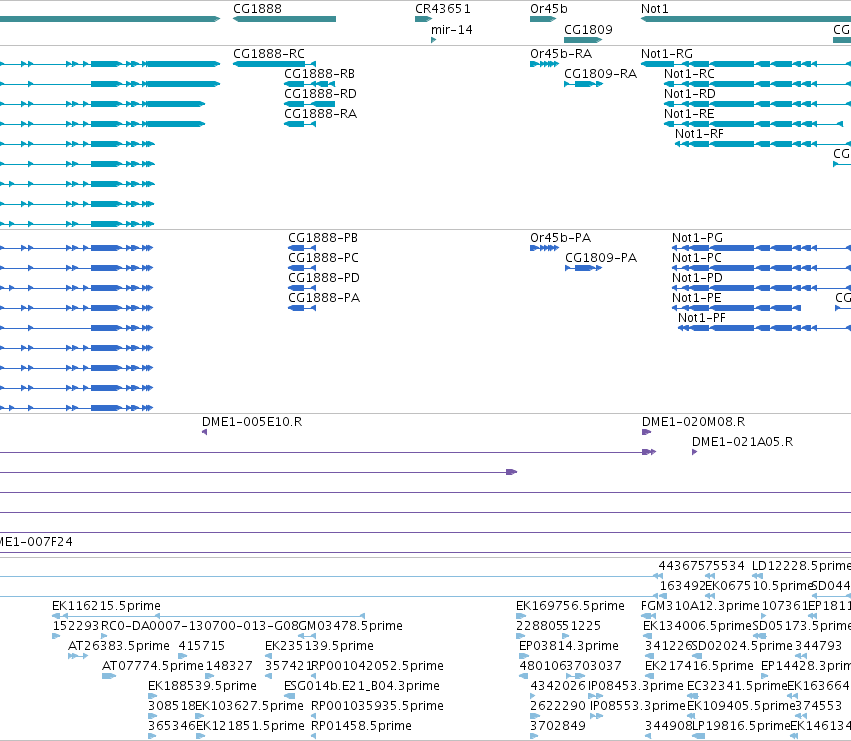Click the EK169756.5prime label
The height and width of the screenshot is (741, 851).
570,606
